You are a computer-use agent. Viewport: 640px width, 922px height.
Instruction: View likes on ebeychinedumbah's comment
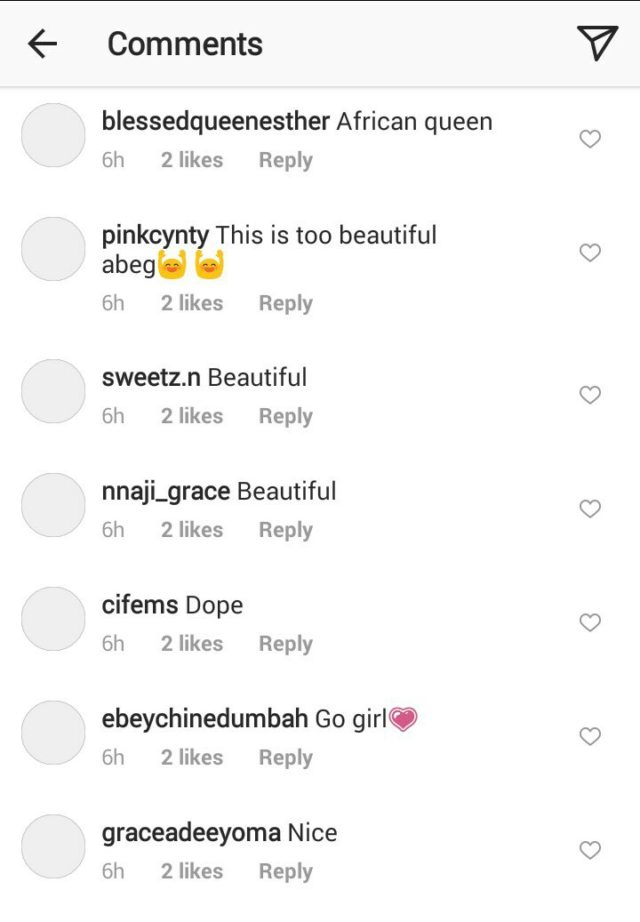(191, 758)
